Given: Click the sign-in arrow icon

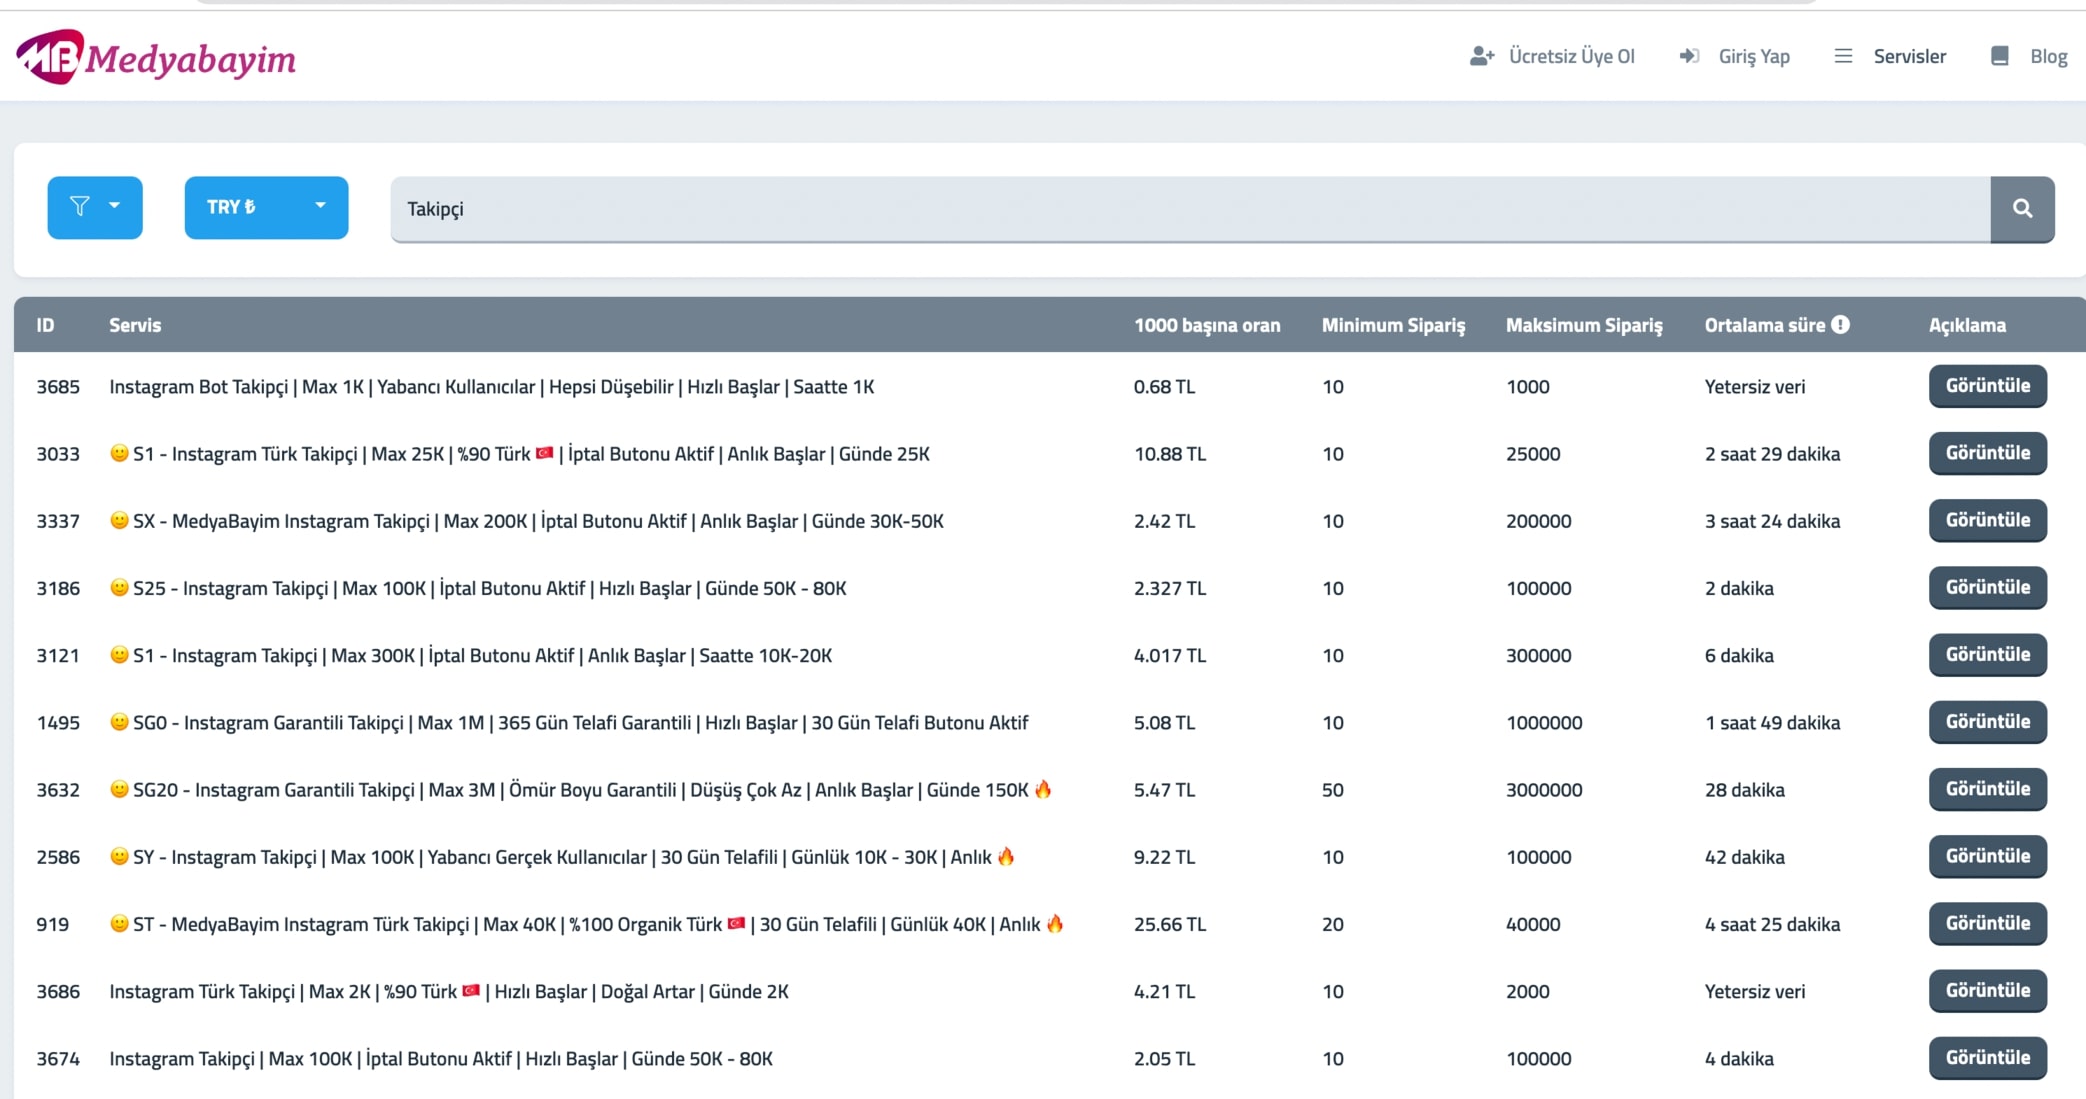Looking at the screenshot, I should coord(1689,56).
